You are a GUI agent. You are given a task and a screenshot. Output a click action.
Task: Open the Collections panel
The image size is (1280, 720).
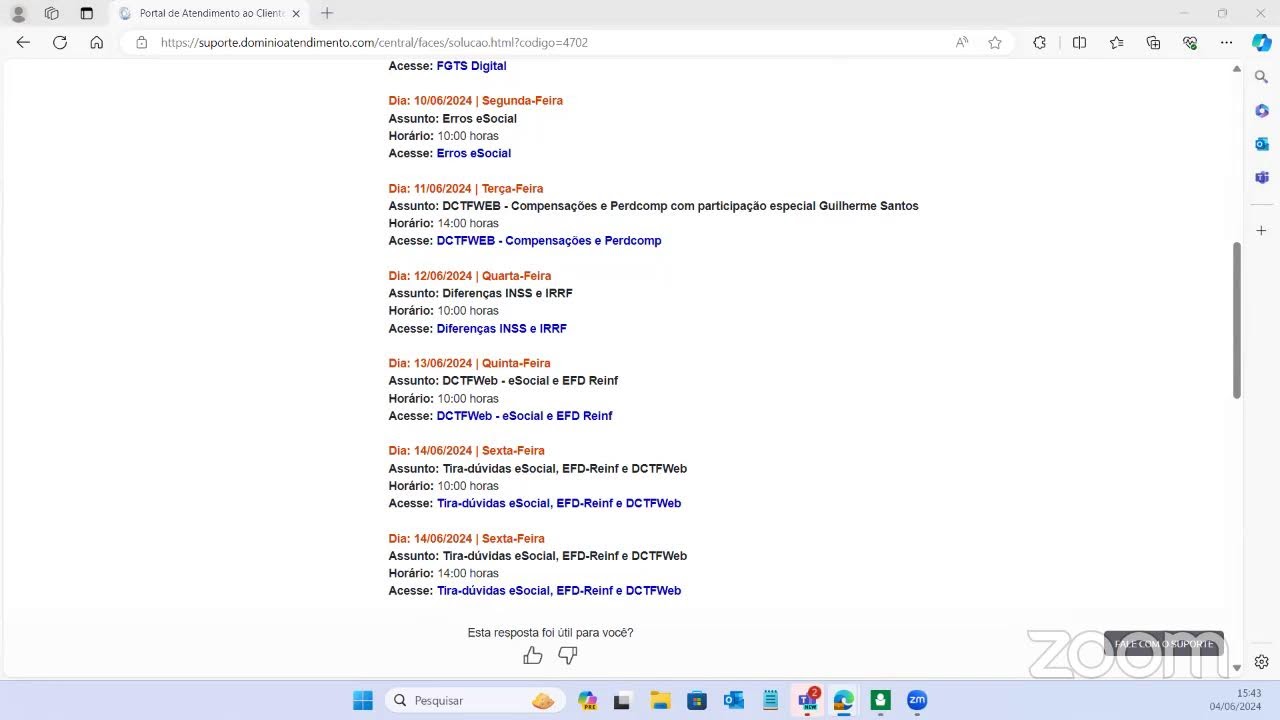[1154, 43]
